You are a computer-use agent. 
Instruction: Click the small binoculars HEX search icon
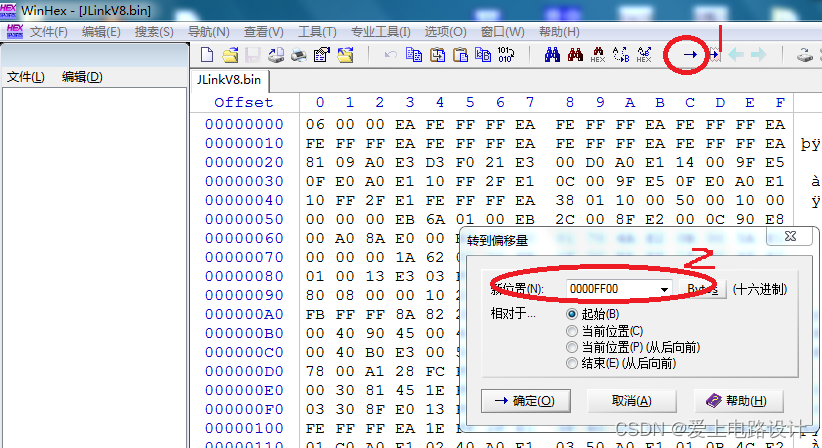coord(598,54)
